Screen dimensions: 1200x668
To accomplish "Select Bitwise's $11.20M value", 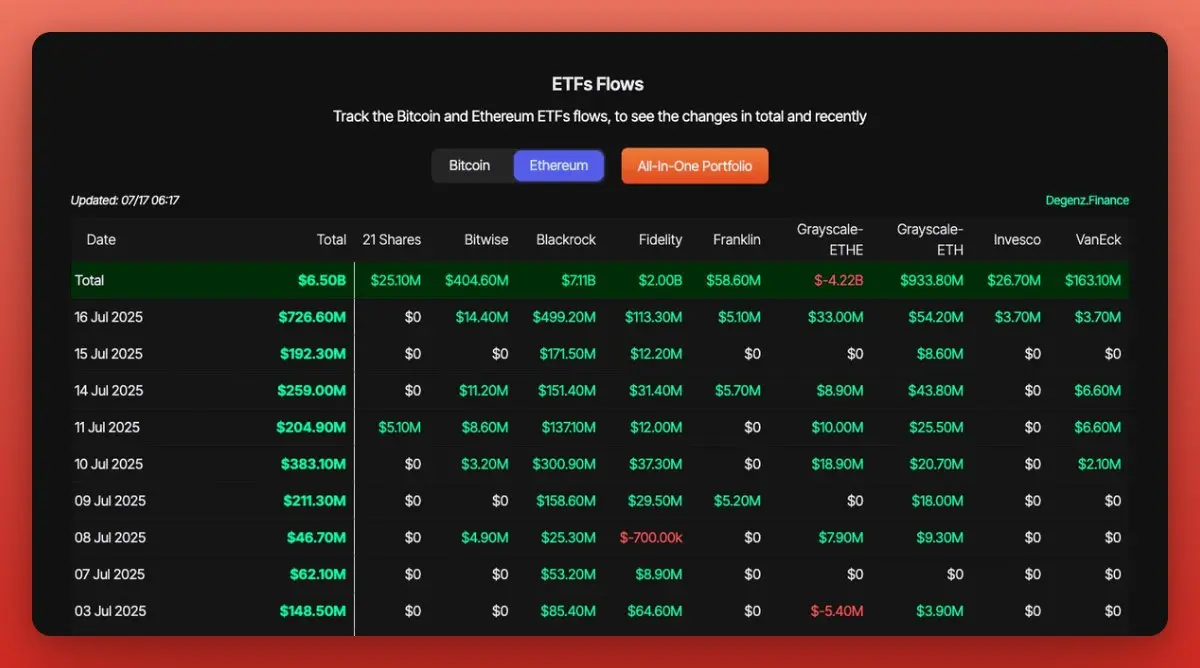I will click(x=484, y=390).
